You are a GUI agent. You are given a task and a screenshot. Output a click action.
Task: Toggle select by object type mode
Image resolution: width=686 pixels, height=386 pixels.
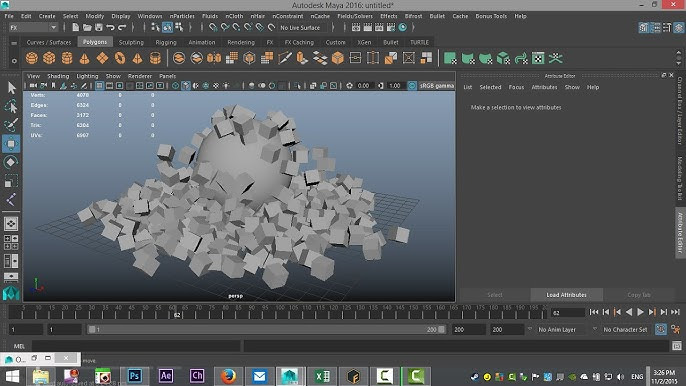point(168,28)
